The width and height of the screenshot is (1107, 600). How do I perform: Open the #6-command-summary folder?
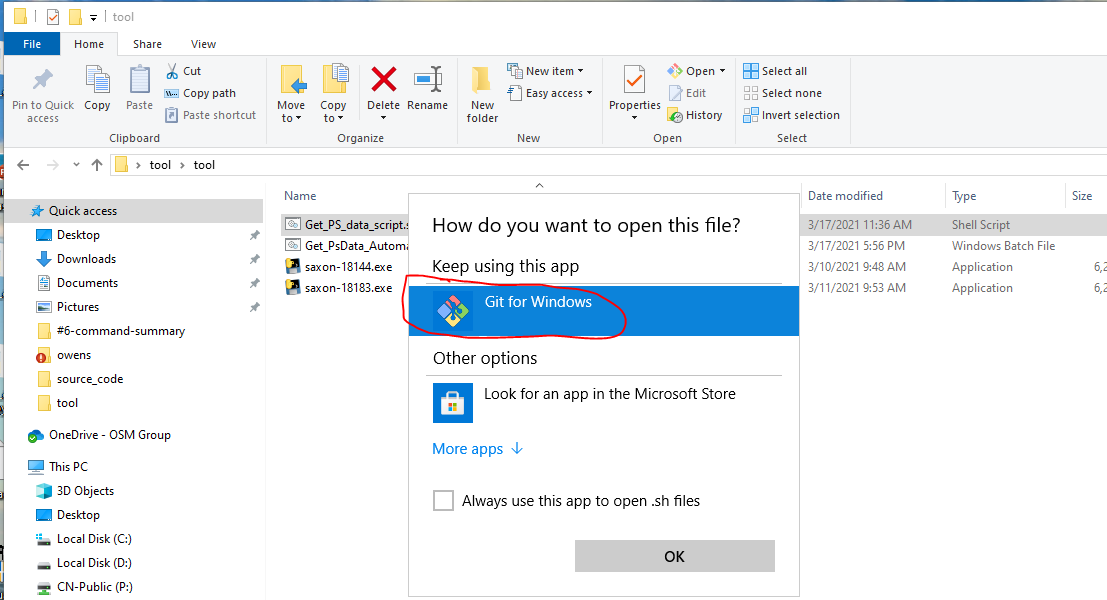coord(121,331)
